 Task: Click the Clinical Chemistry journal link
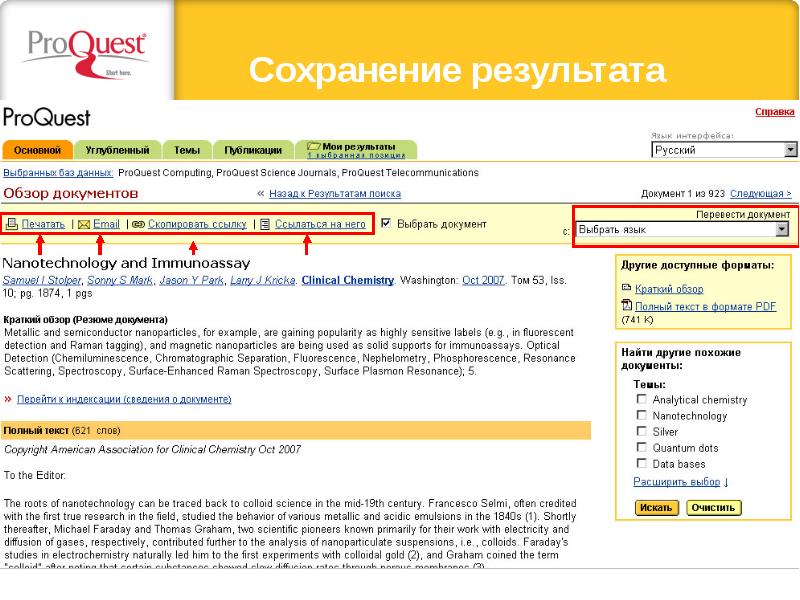click(347, 281)
